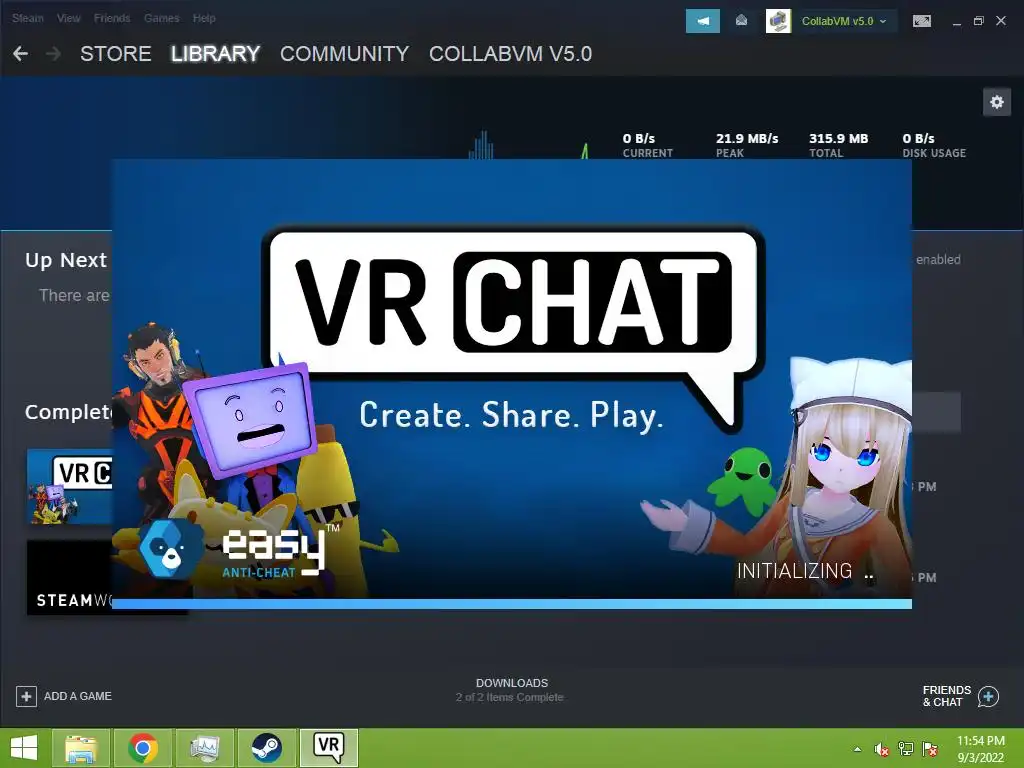The height and width of the screenshot is (768, 1024).
Task: Open the inbox envelope icon
Action: [741, 21]
